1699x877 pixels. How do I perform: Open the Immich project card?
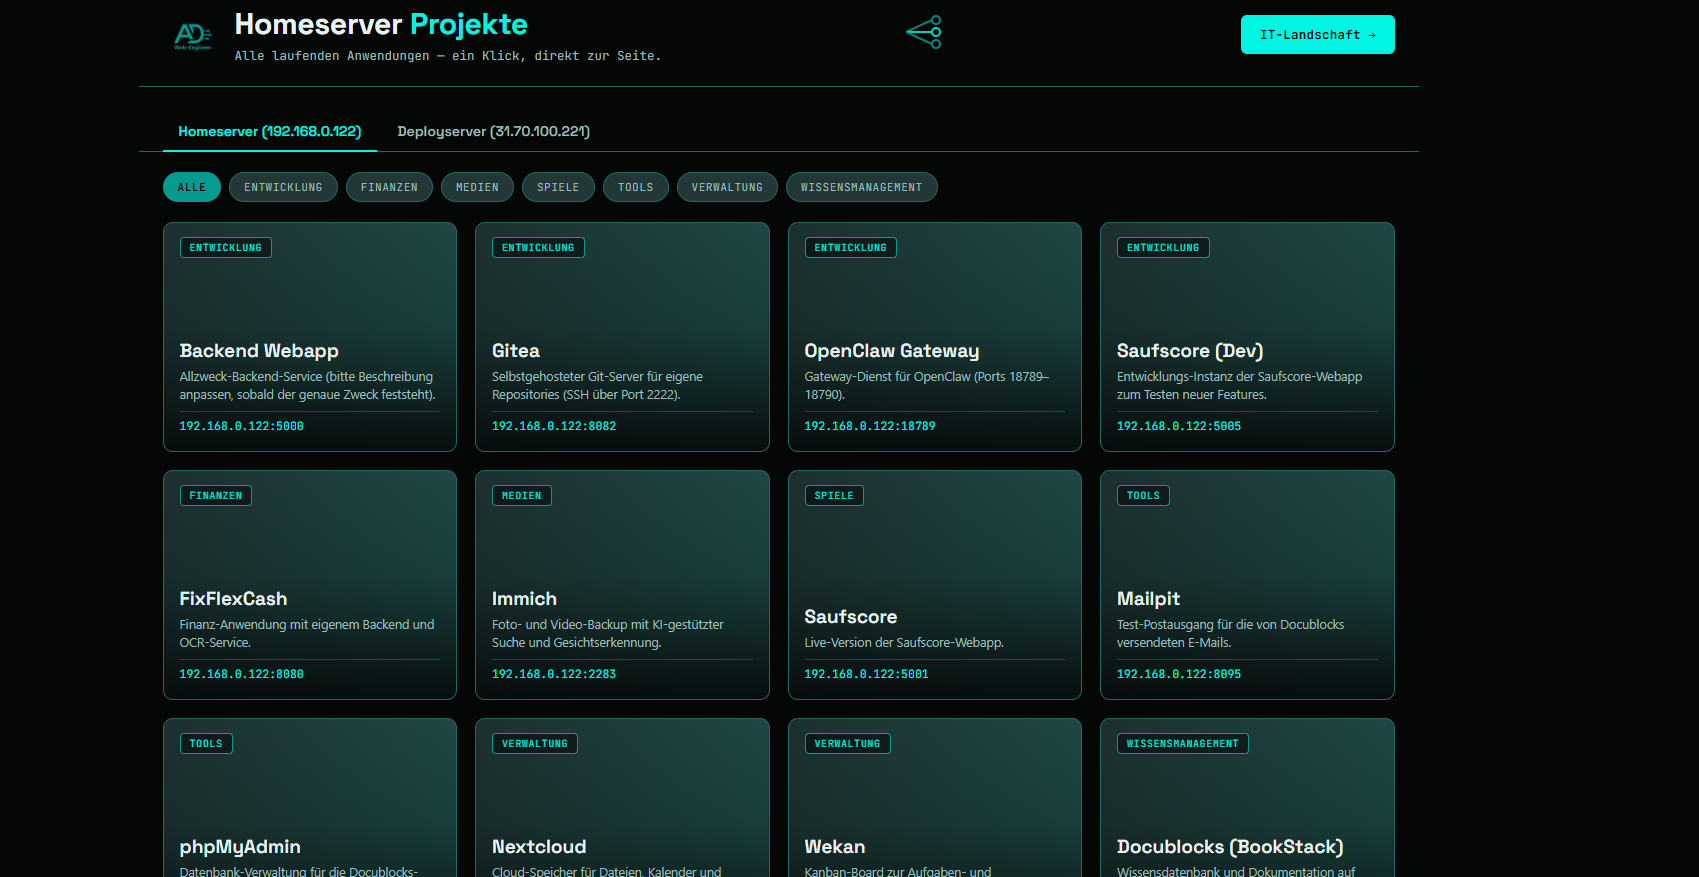click(x=622, y=585)
